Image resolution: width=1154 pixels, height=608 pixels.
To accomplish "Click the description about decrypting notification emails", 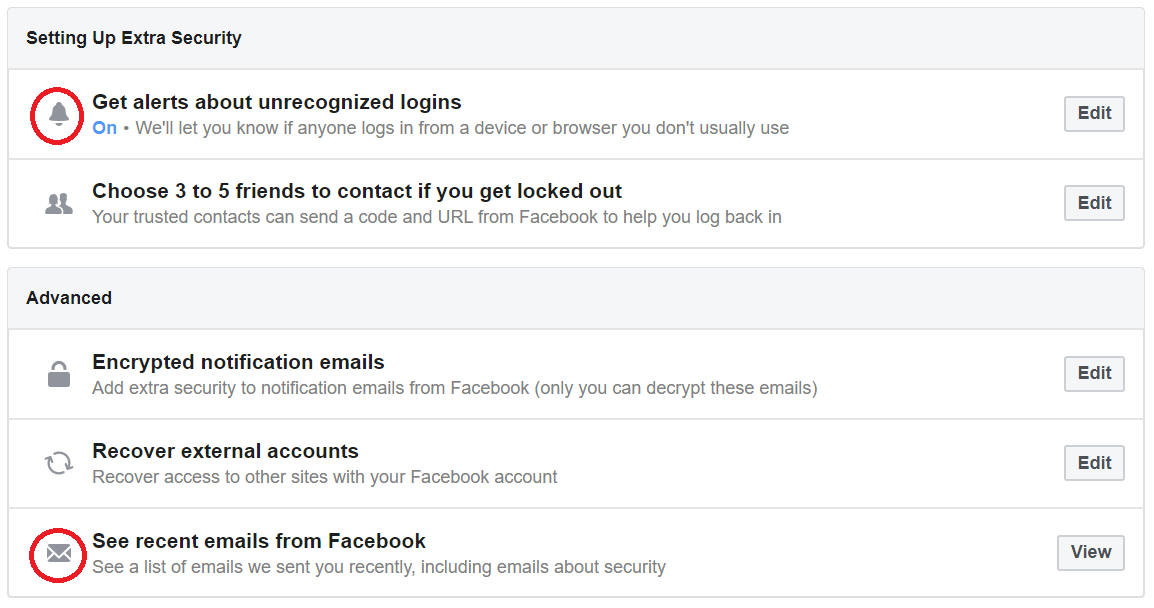I will (x=455, y=388).
